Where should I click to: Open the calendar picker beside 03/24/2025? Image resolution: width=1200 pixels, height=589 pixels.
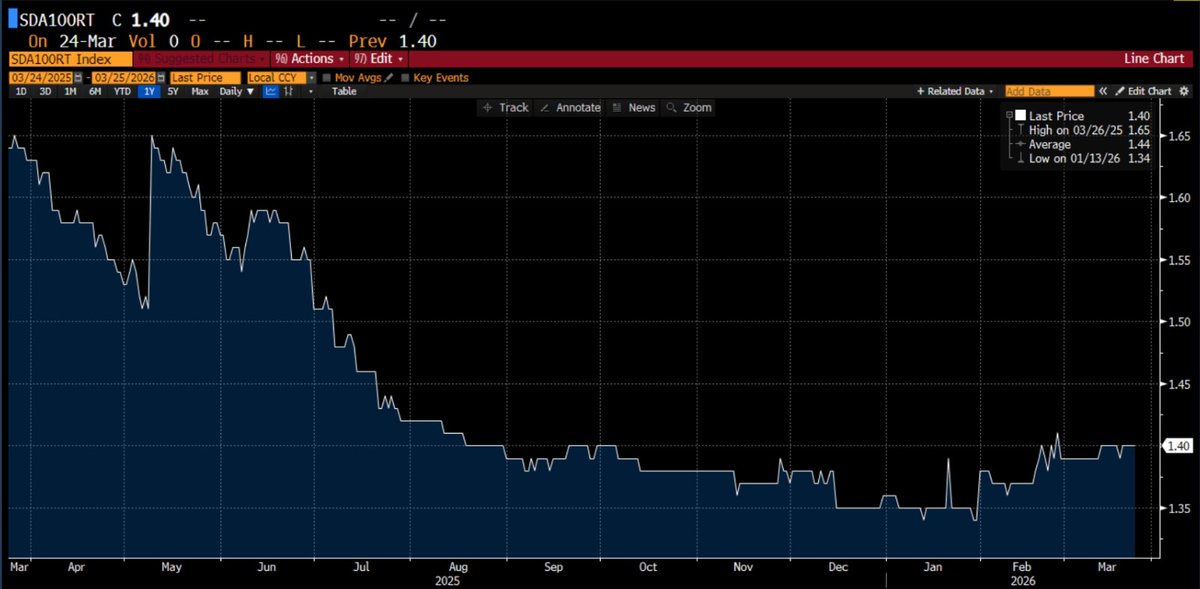[x=78, y=78]
